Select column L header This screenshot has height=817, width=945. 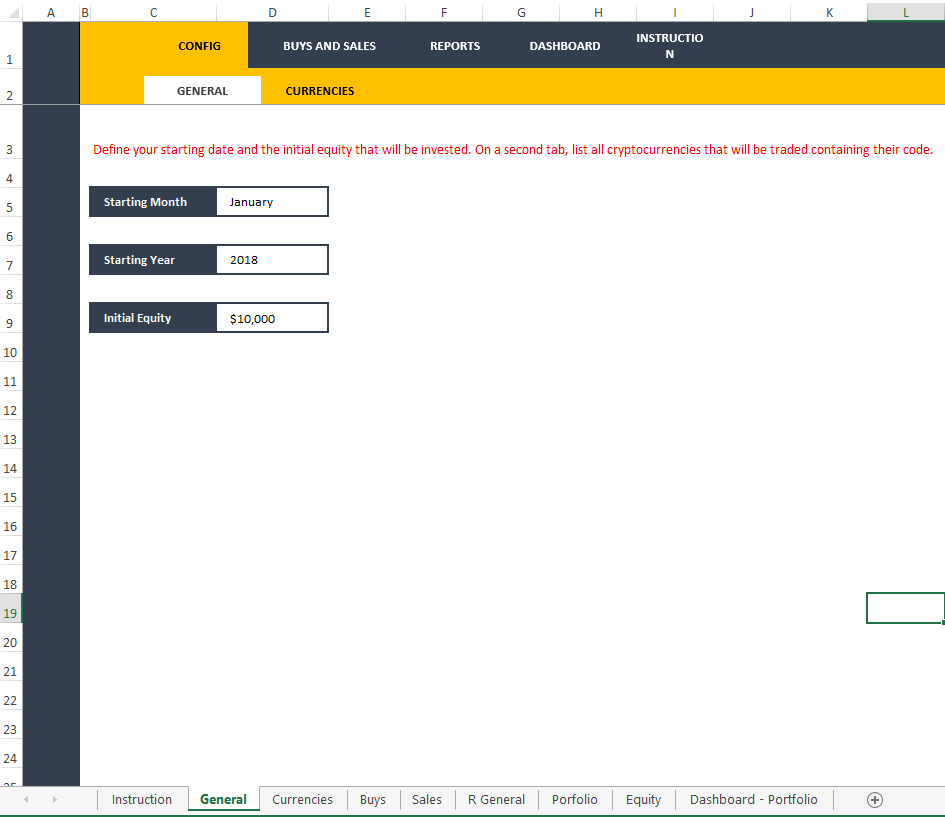click(x=906, y=12)
